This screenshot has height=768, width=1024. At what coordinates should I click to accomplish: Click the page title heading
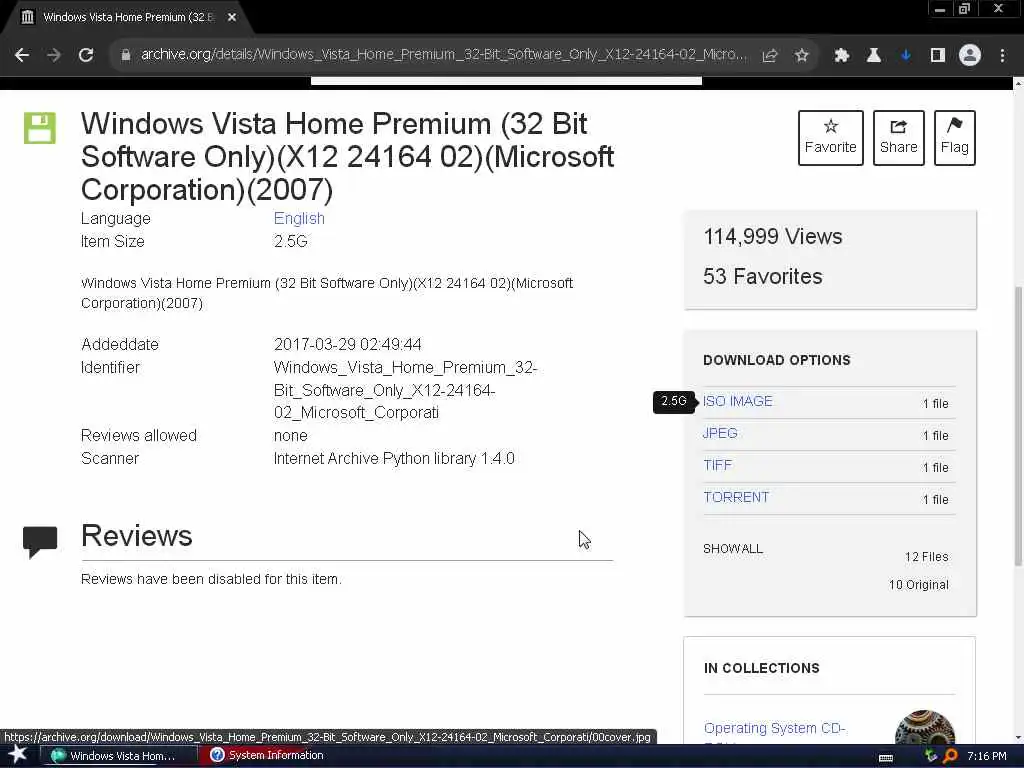(347, 157)
